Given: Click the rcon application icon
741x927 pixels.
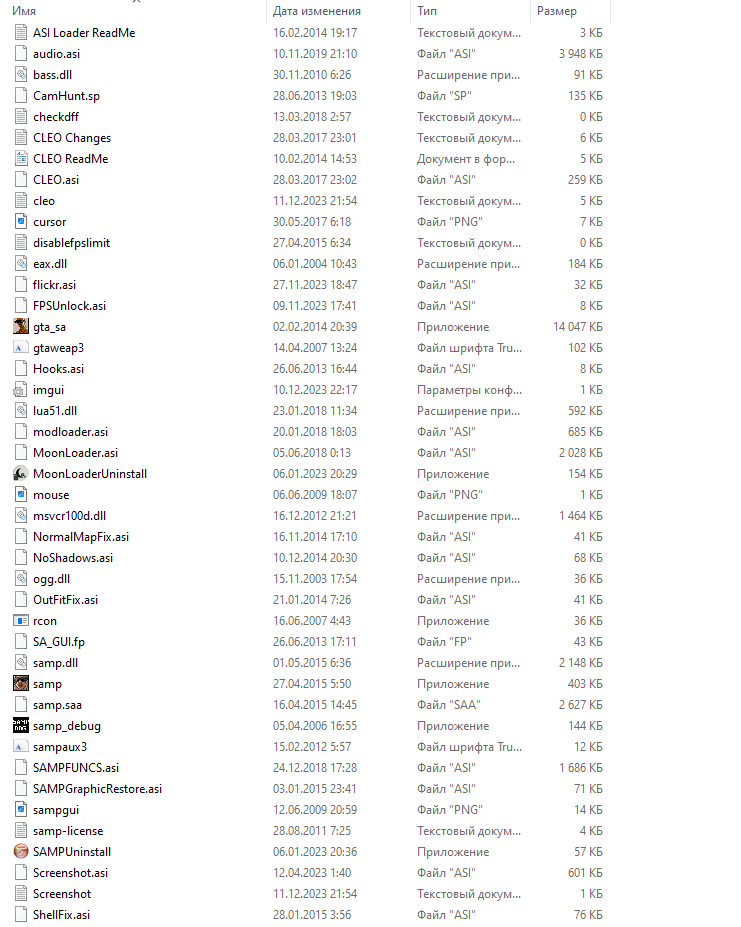Looking at the screenshot, I should click(x=21, y=621).
